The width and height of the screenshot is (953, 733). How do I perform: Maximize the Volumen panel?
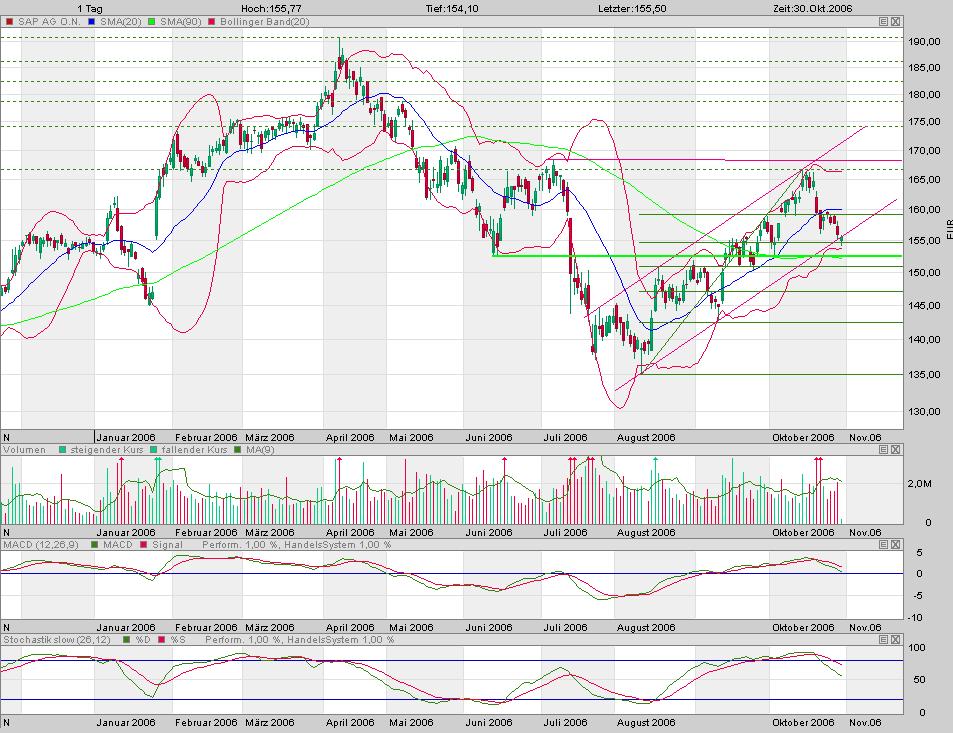884,450
